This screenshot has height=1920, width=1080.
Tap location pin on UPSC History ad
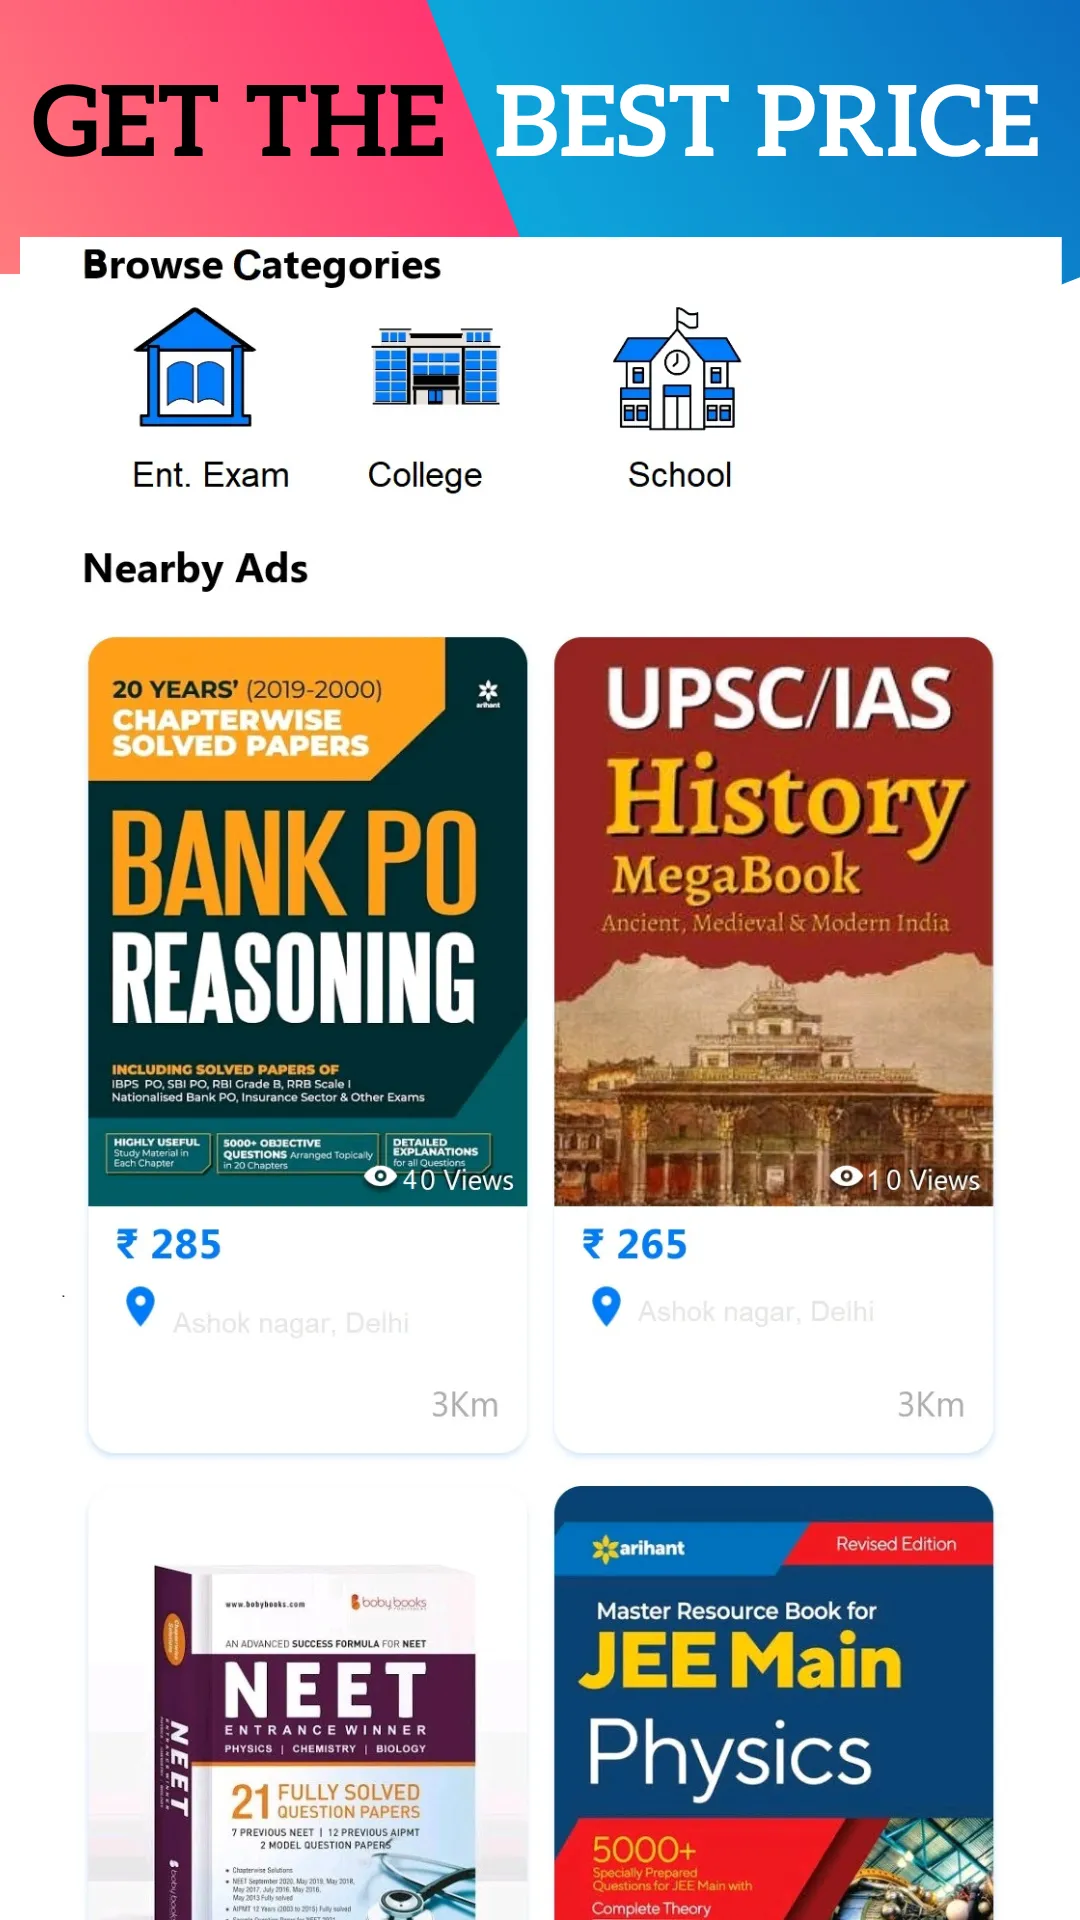click(606, 1306)
